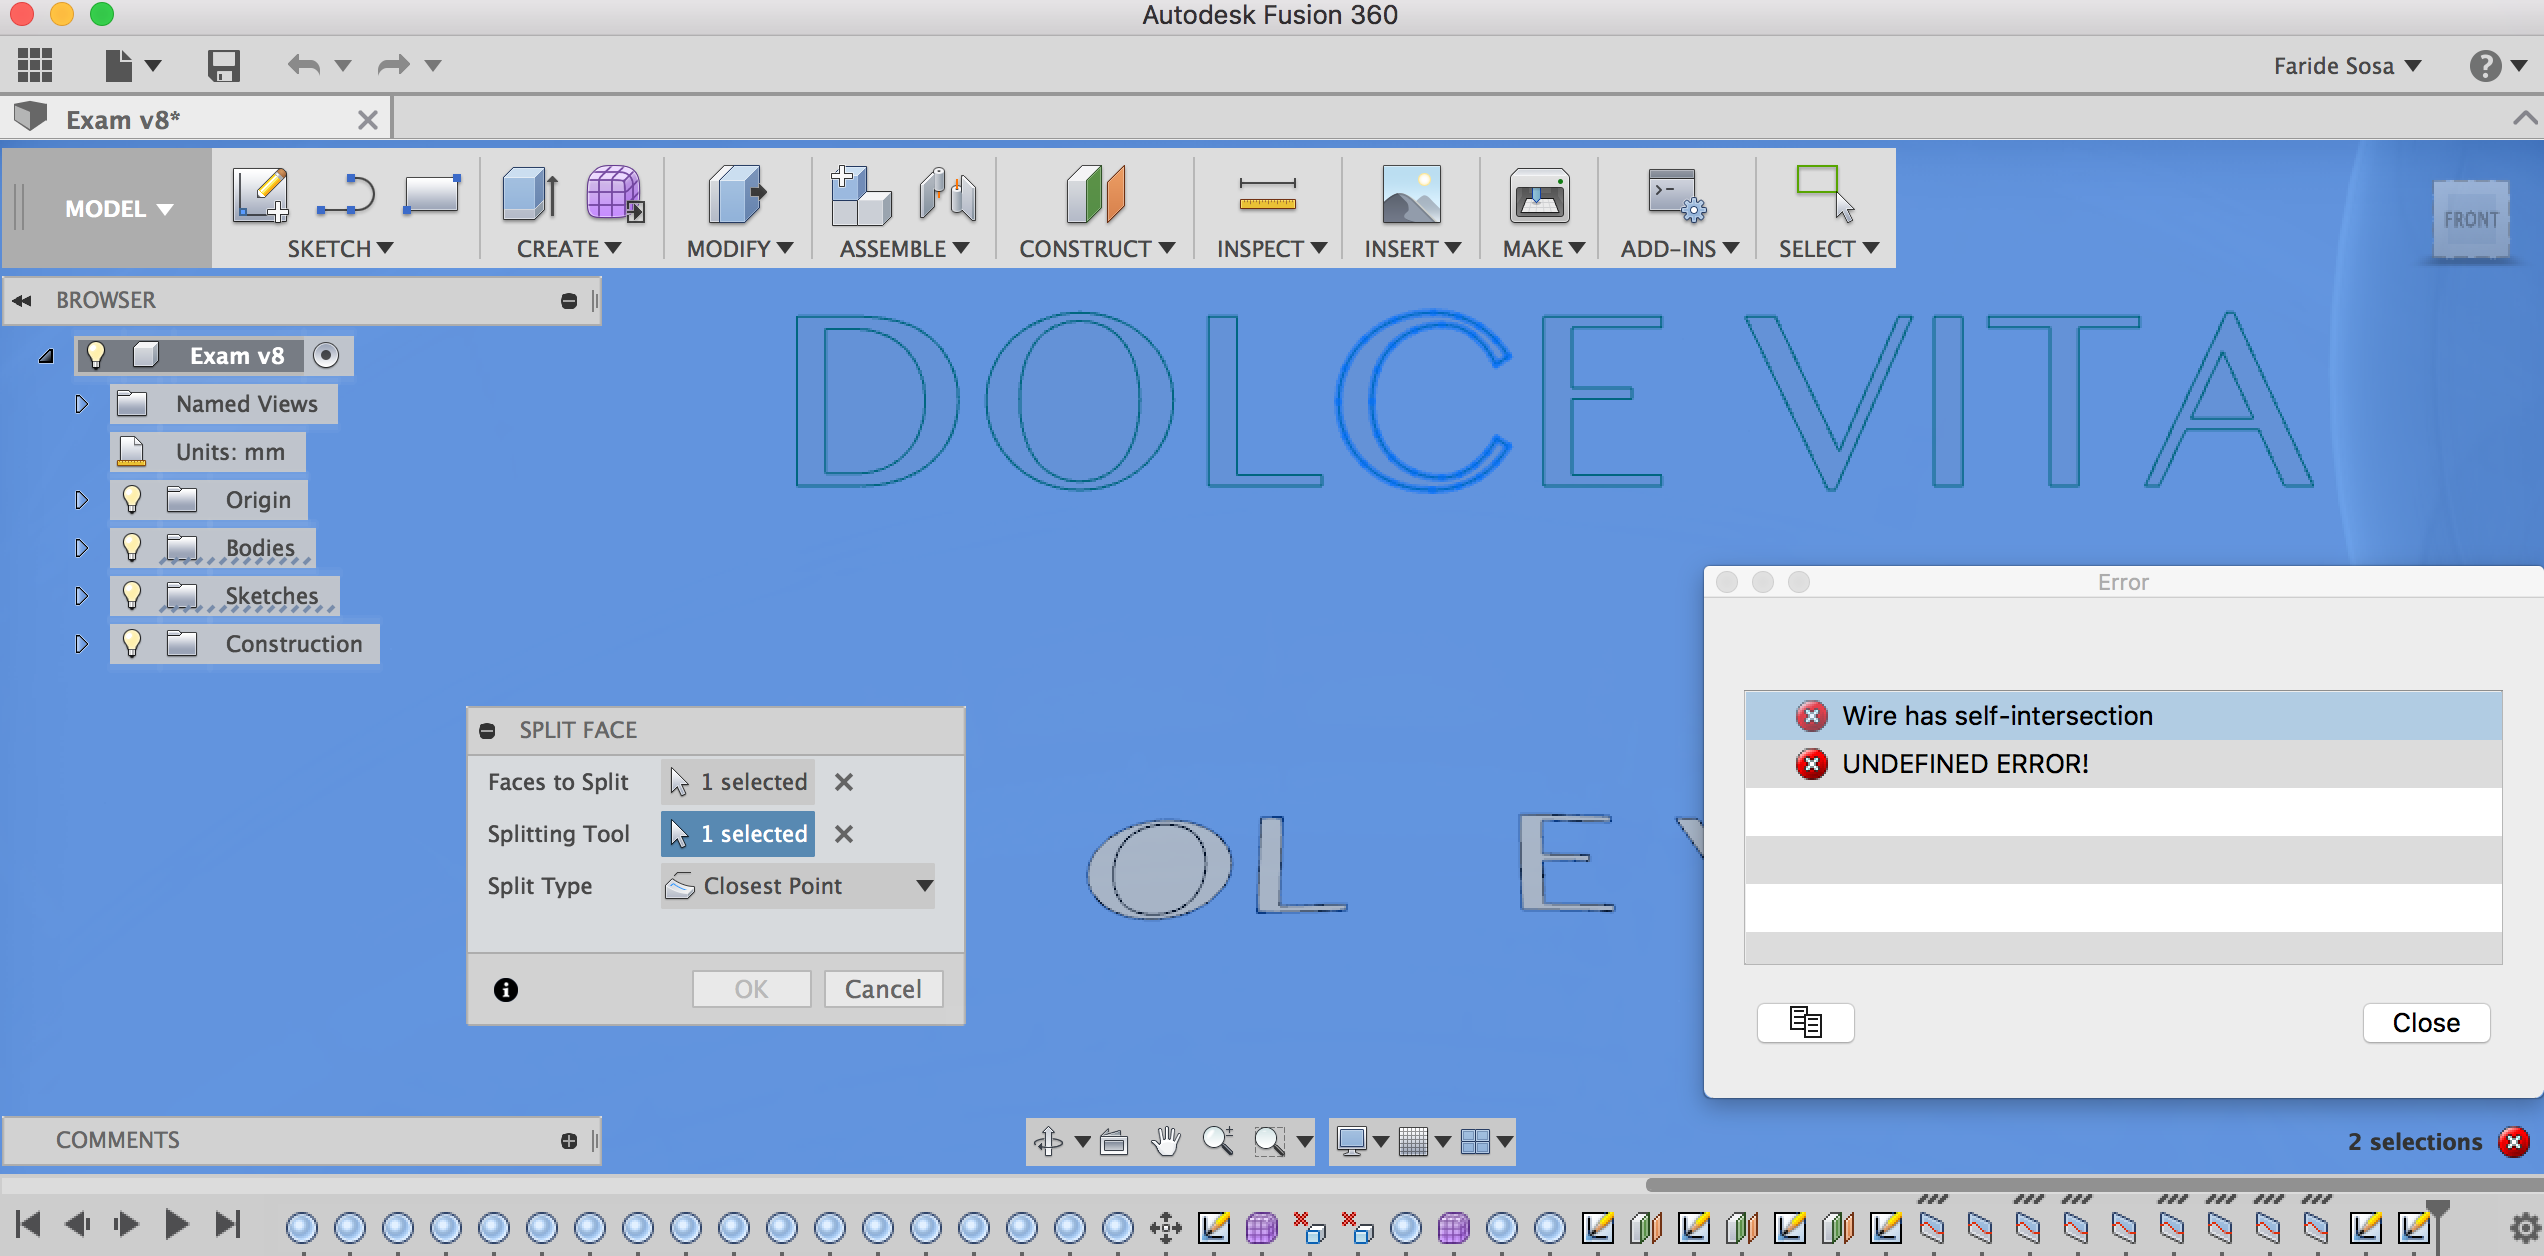Click Close in the Error window

tap(2426, 1023)
